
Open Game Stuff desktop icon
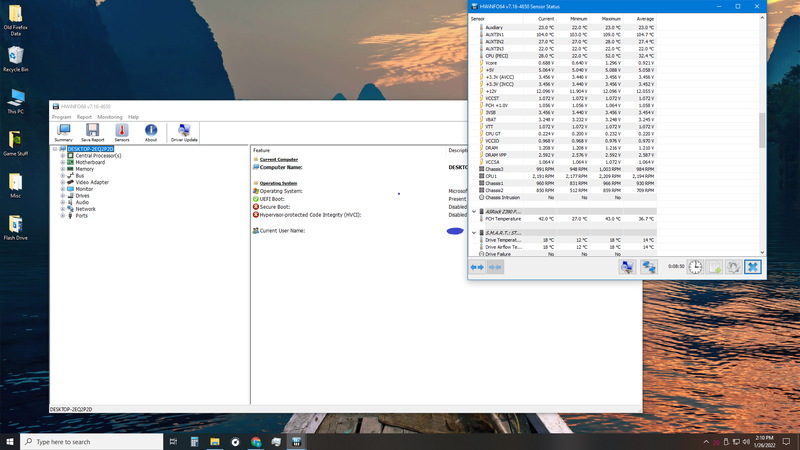tap(15, 143)
